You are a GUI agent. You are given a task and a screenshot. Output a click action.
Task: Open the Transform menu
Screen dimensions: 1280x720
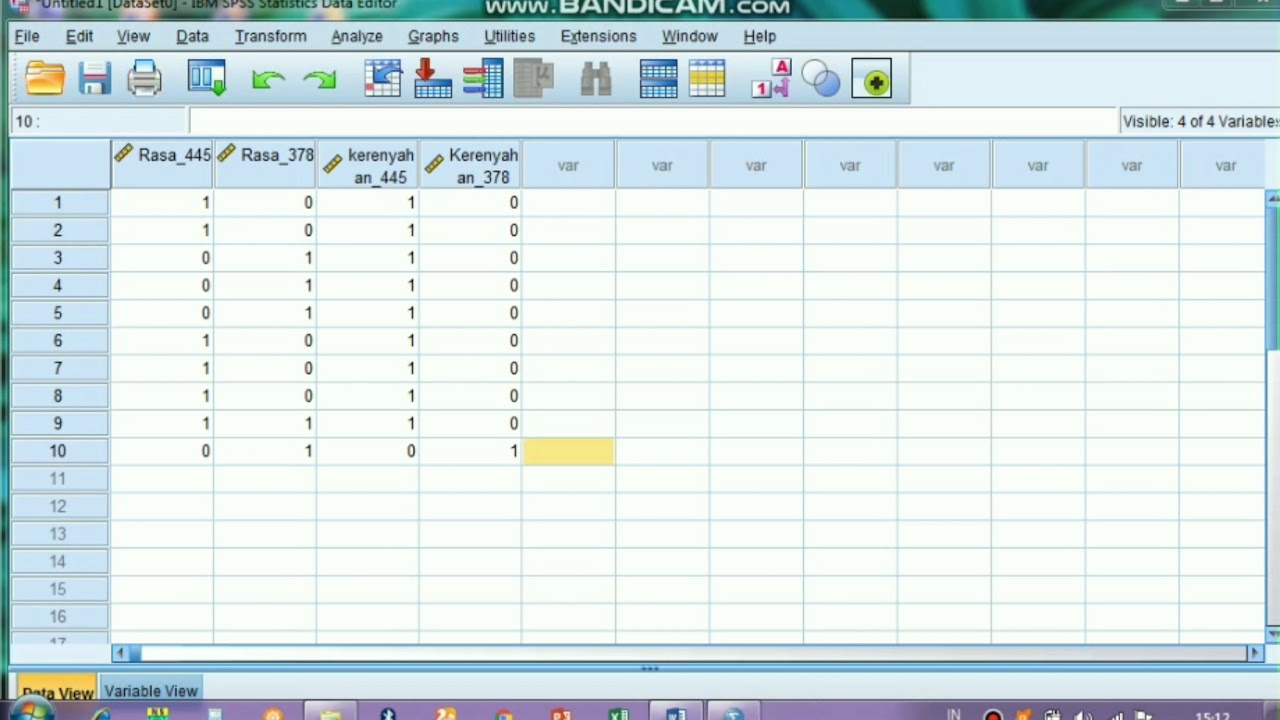[x=271, y=36]
